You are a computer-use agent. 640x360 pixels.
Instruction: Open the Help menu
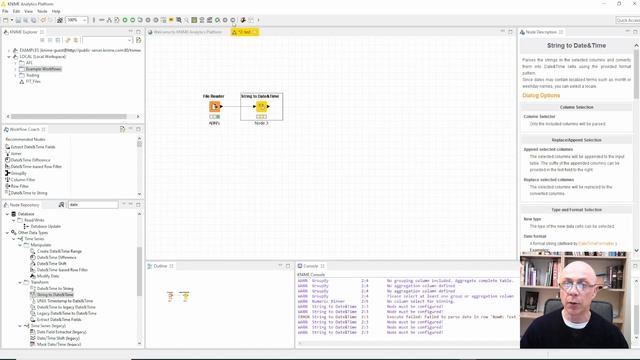tap(56, 11)
